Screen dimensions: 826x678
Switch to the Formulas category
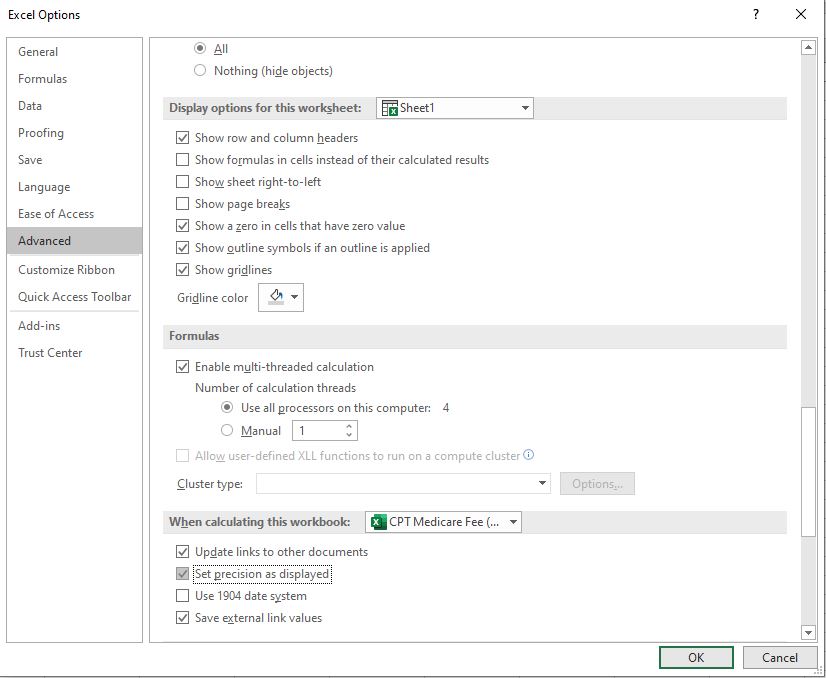[x=43, y=79]
